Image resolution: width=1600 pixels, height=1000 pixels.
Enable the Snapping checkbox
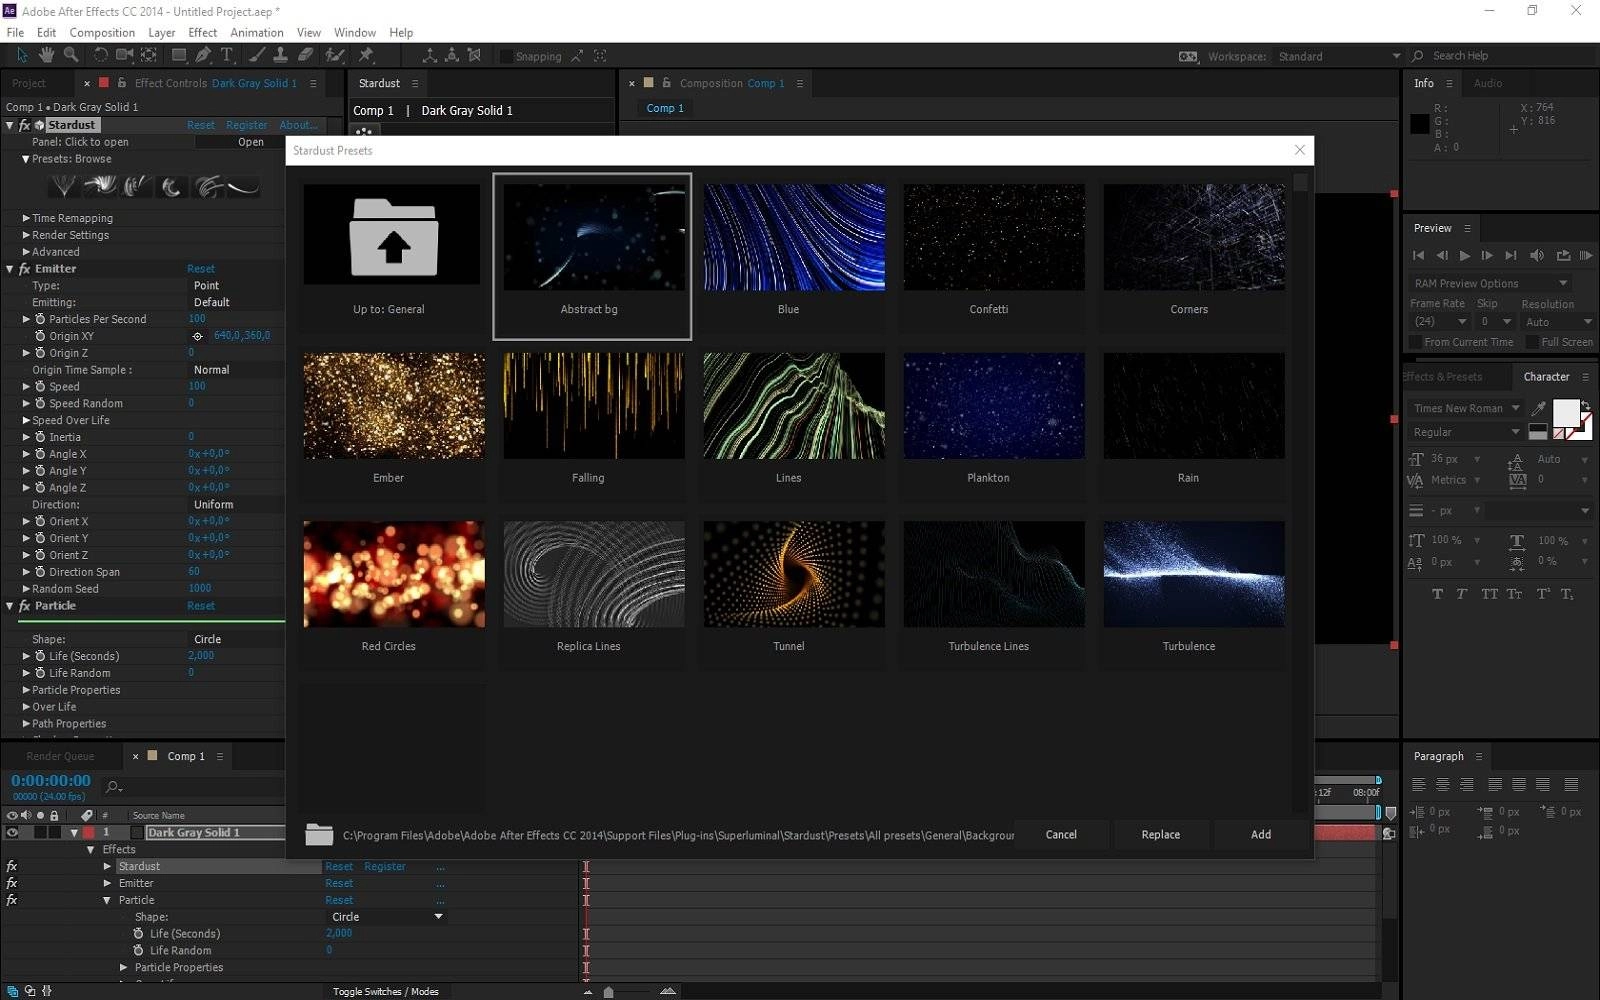tap(506, 56)
